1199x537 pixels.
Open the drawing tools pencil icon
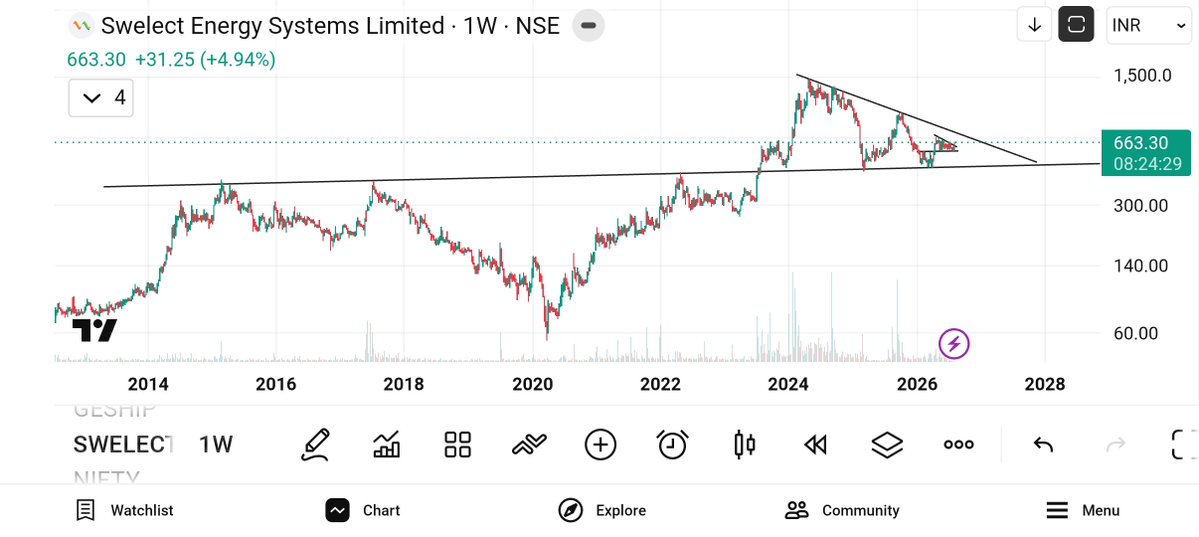[315, 444]
